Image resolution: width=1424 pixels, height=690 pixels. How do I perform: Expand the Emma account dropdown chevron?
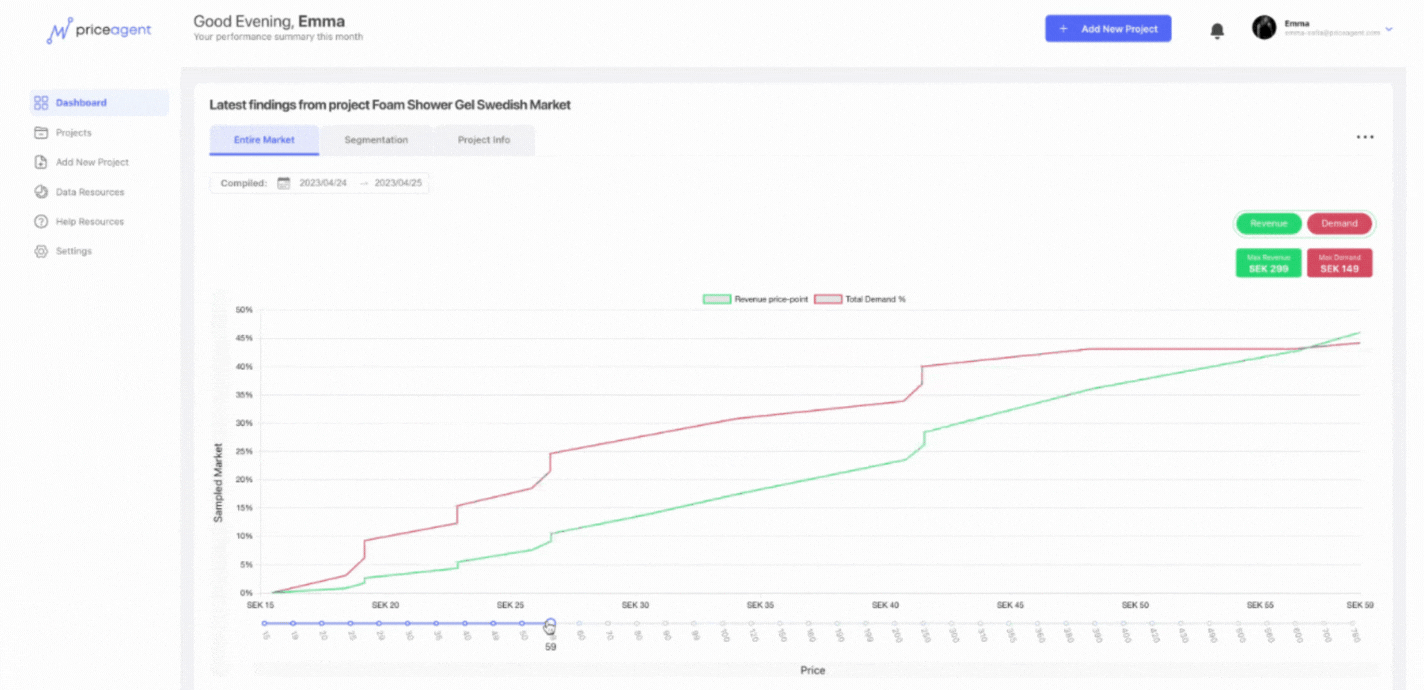pyautogui.click(x=1389, y=29)
